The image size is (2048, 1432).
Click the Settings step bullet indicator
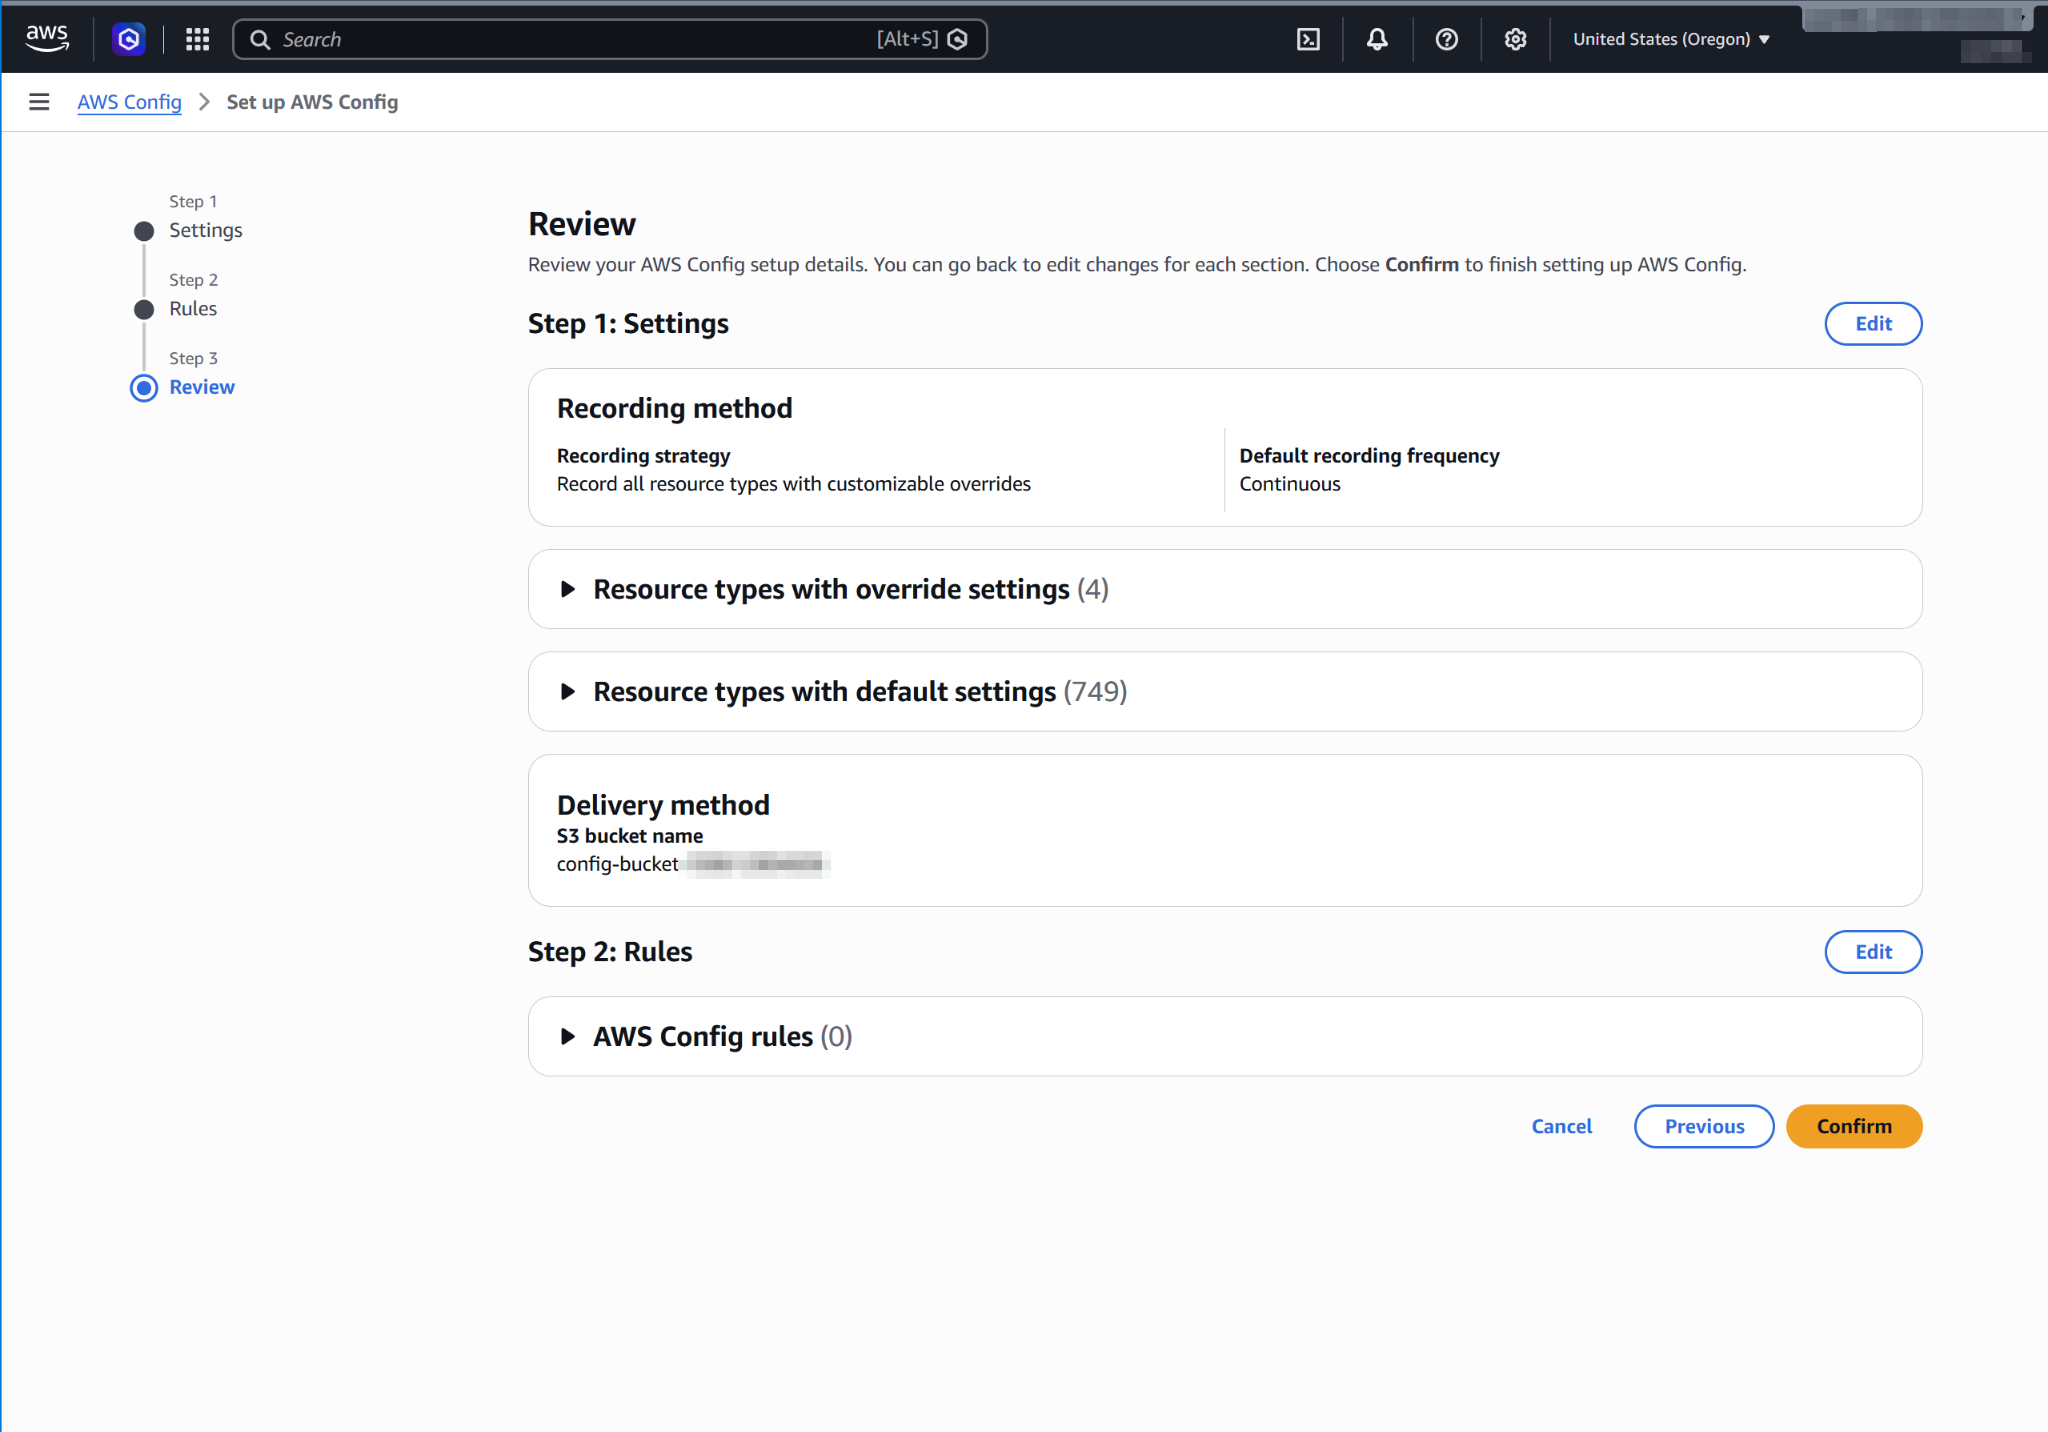coord(144,231)
